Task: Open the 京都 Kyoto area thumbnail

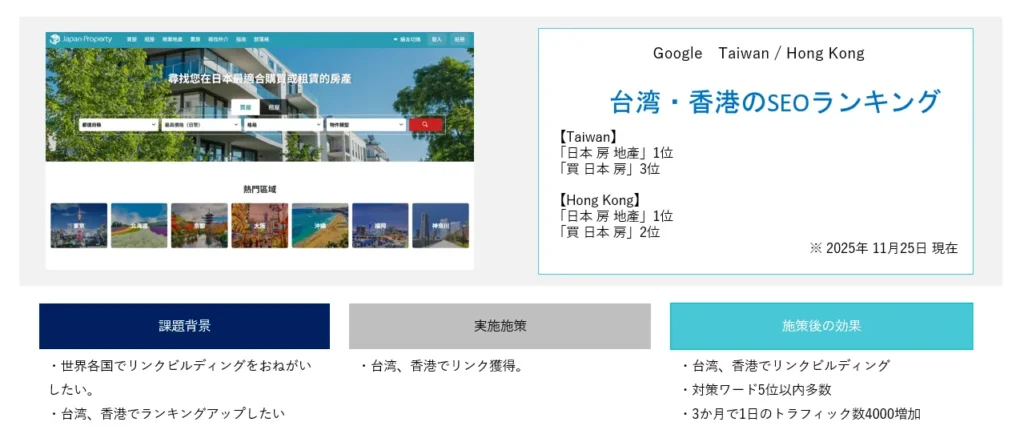Action: click(199, 225)
